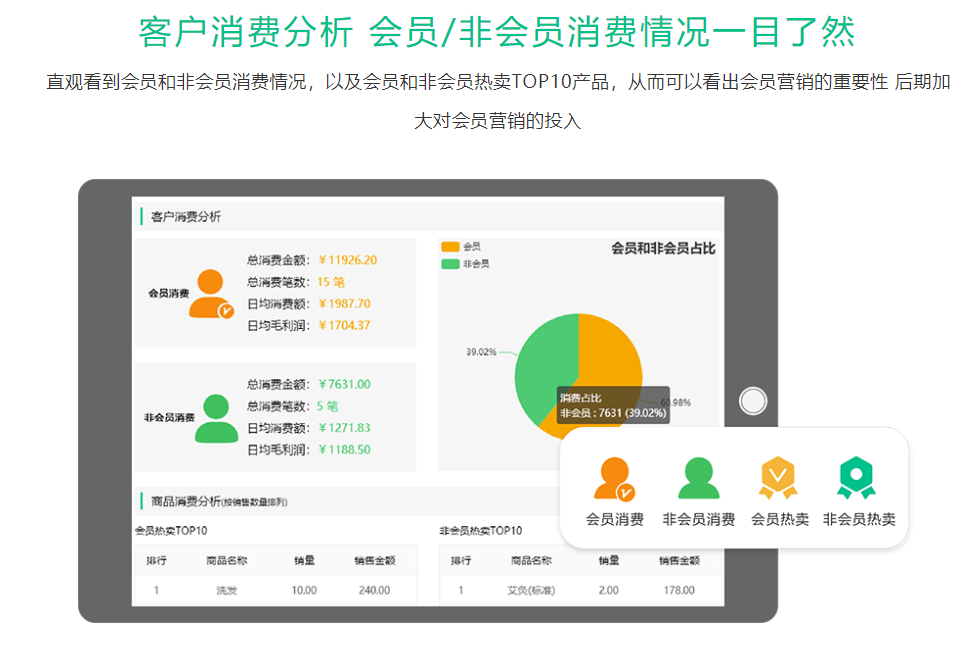
Task: Sort by 销量 column in the 会员热卖TOP10 table
Action: 305,560
